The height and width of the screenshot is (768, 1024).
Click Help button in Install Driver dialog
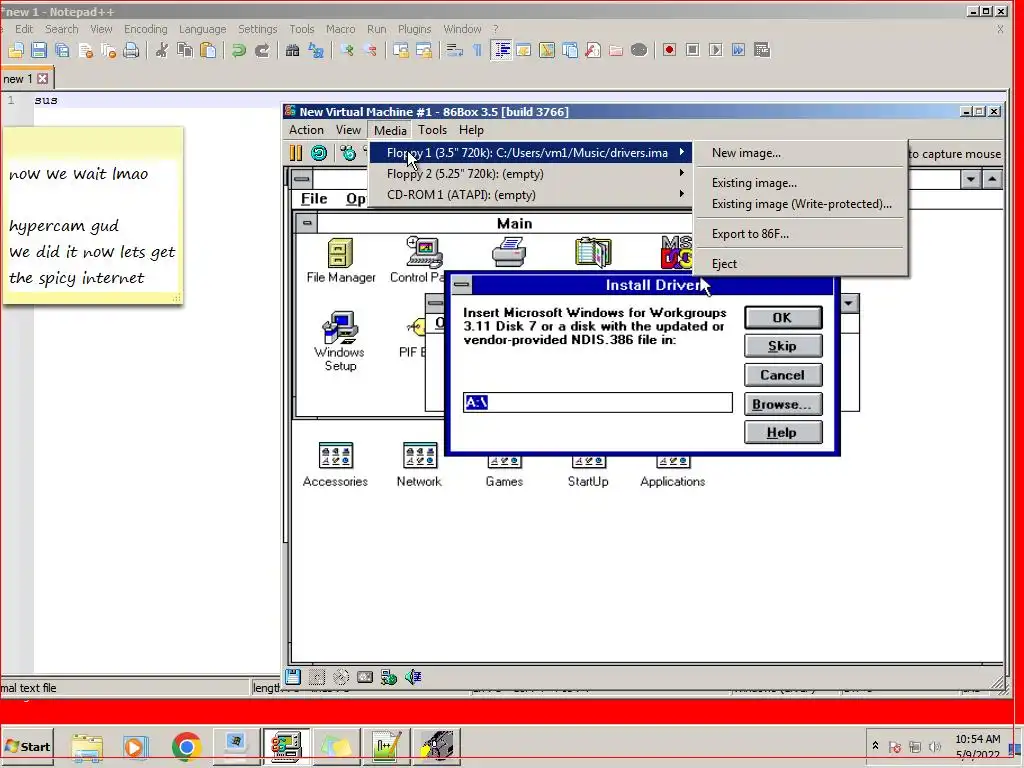(x=783, y=432)
